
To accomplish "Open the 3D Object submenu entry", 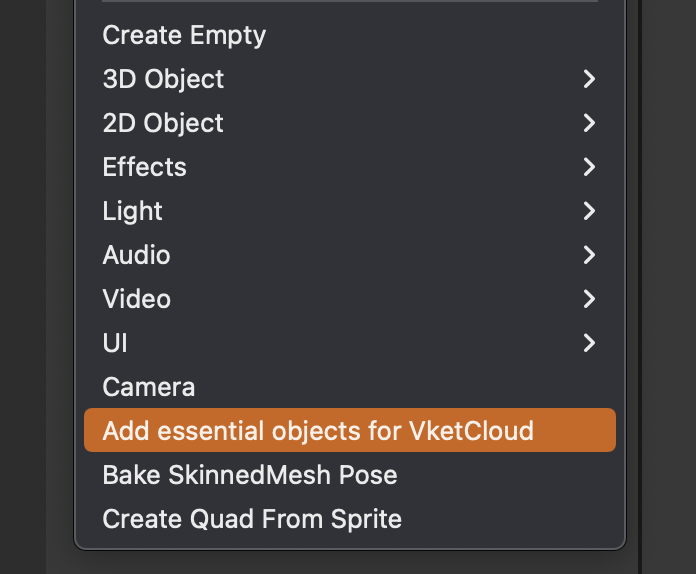I will coord(350,79).
